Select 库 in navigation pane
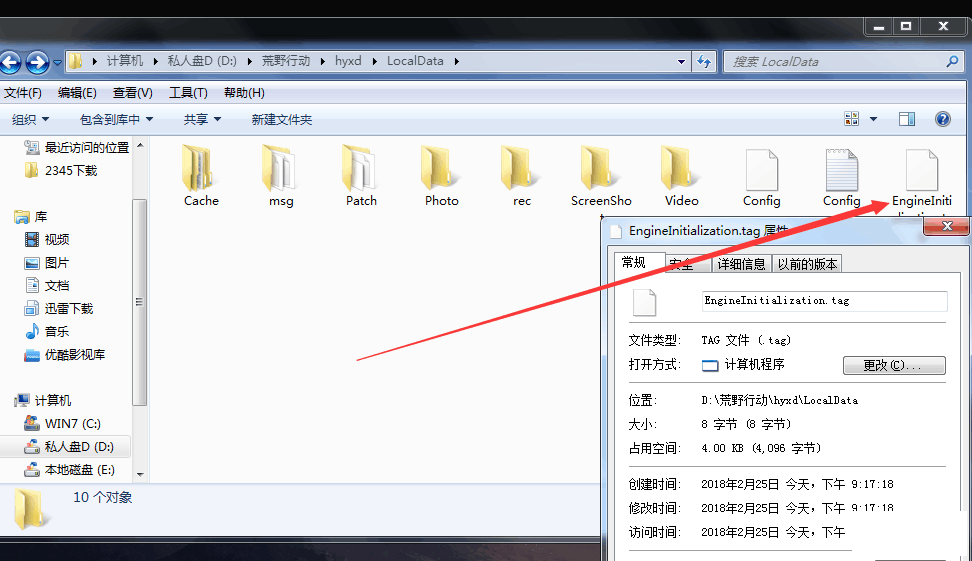This screenshot has width=972, height=561. coord(31,217)
